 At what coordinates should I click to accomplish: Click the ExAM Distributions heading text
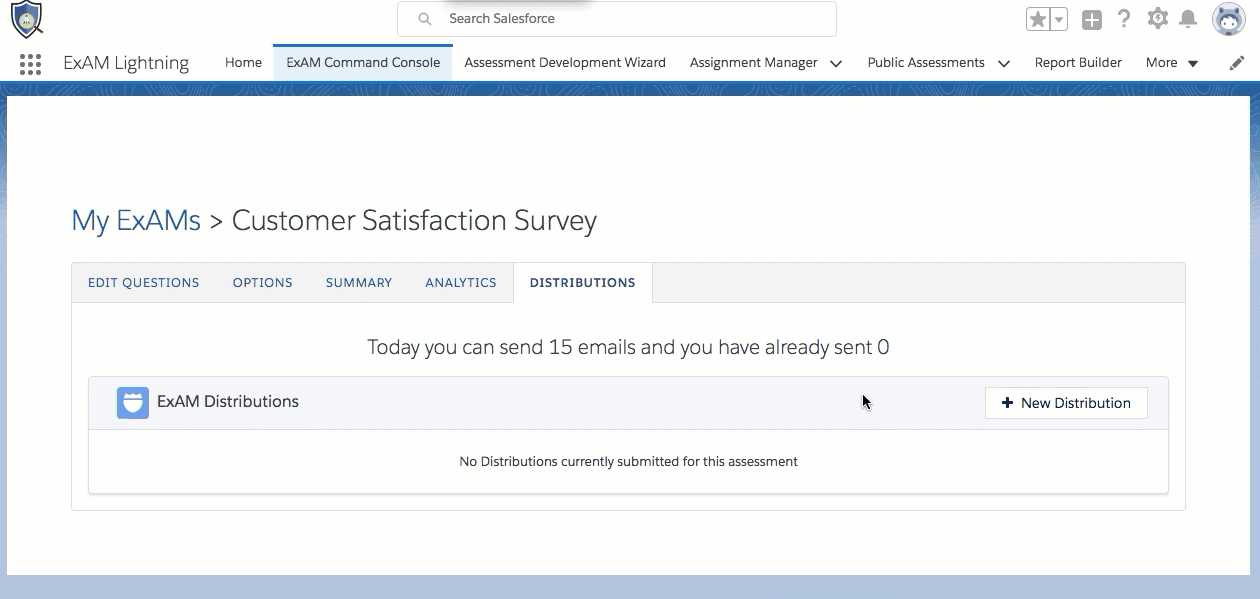228,402
